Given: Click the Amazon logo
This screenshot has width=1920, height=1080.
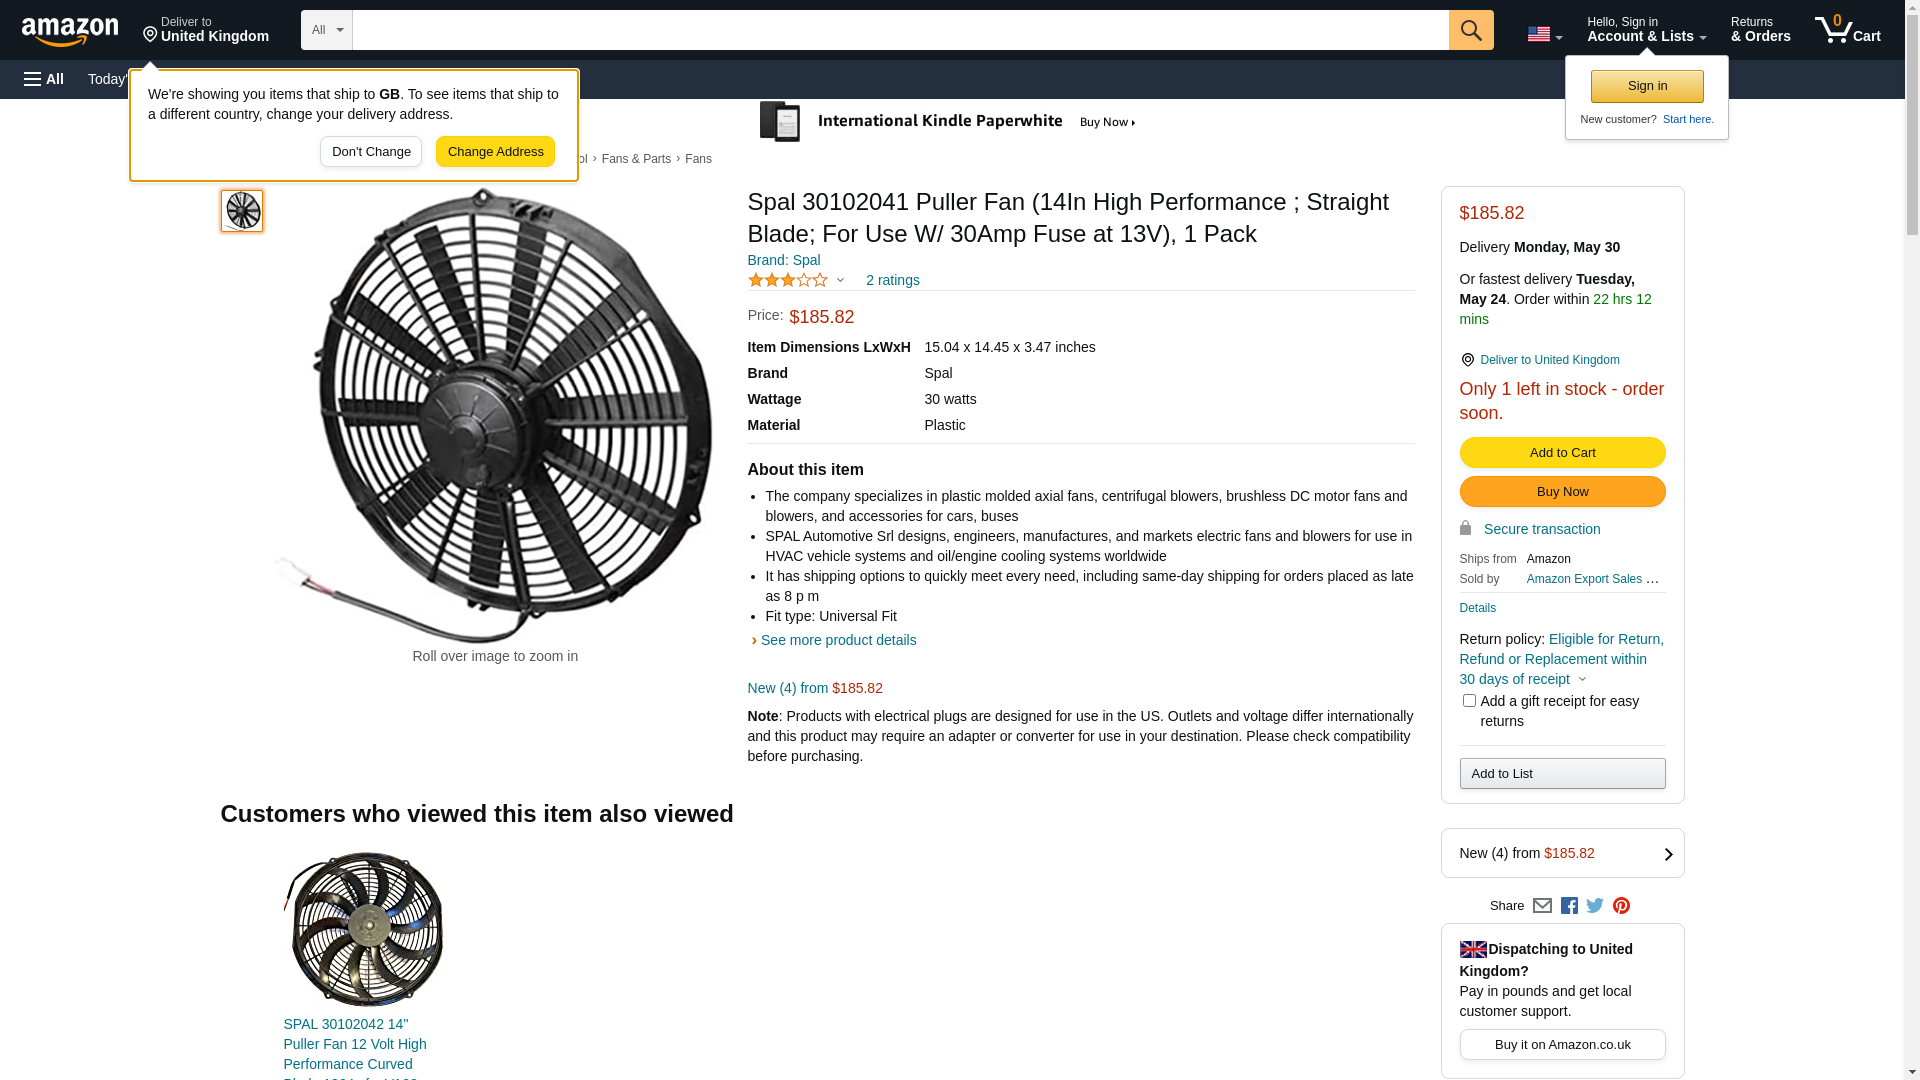Looking at the screenshot, I should pyautogui.click(x=70, y=31).
